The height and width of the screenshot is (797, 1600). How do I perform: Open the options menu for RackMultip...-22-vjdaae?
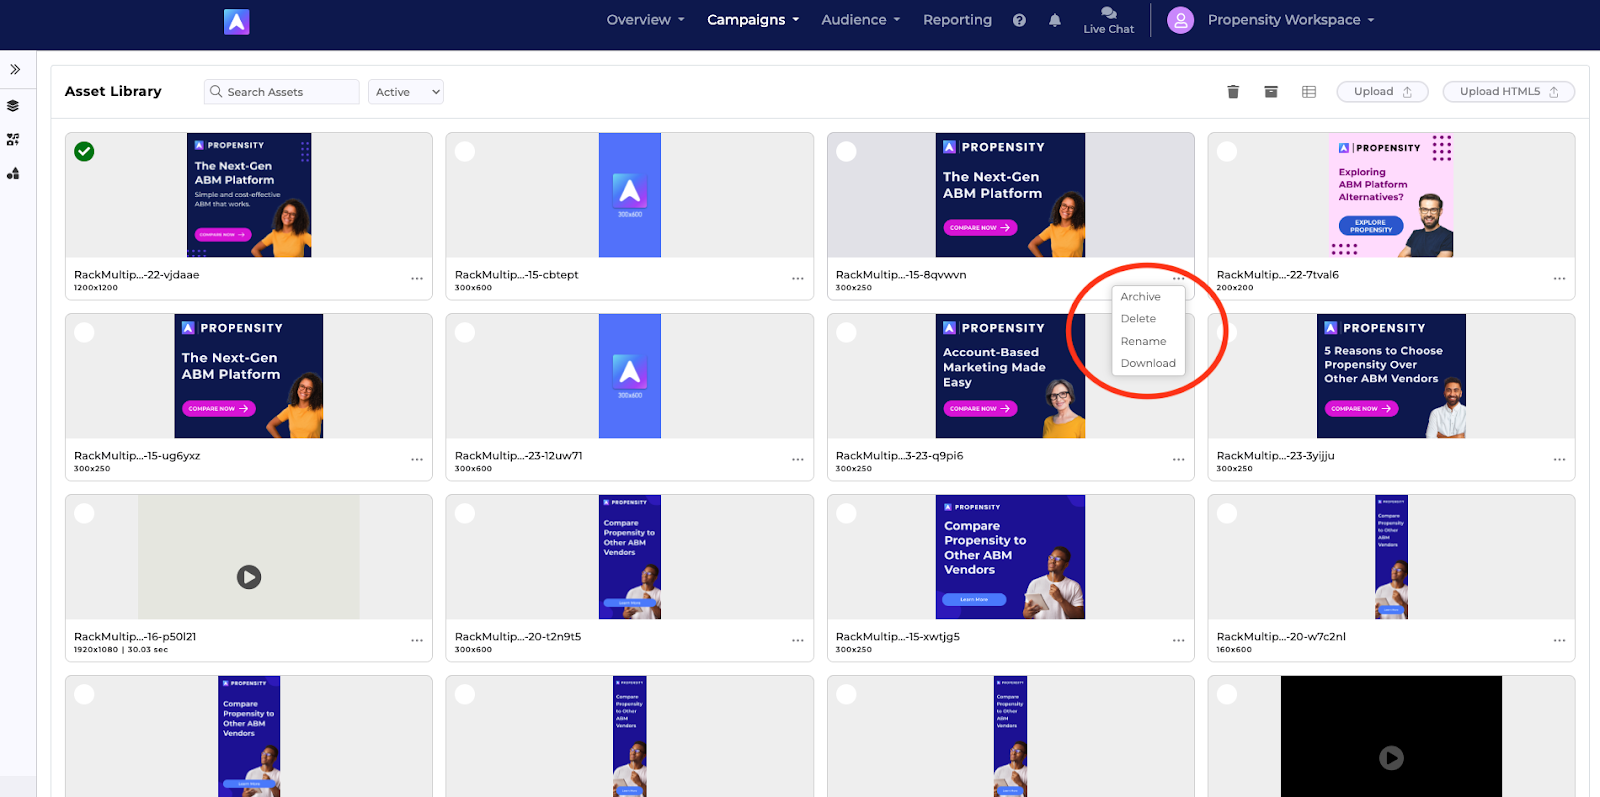(417, 279)
